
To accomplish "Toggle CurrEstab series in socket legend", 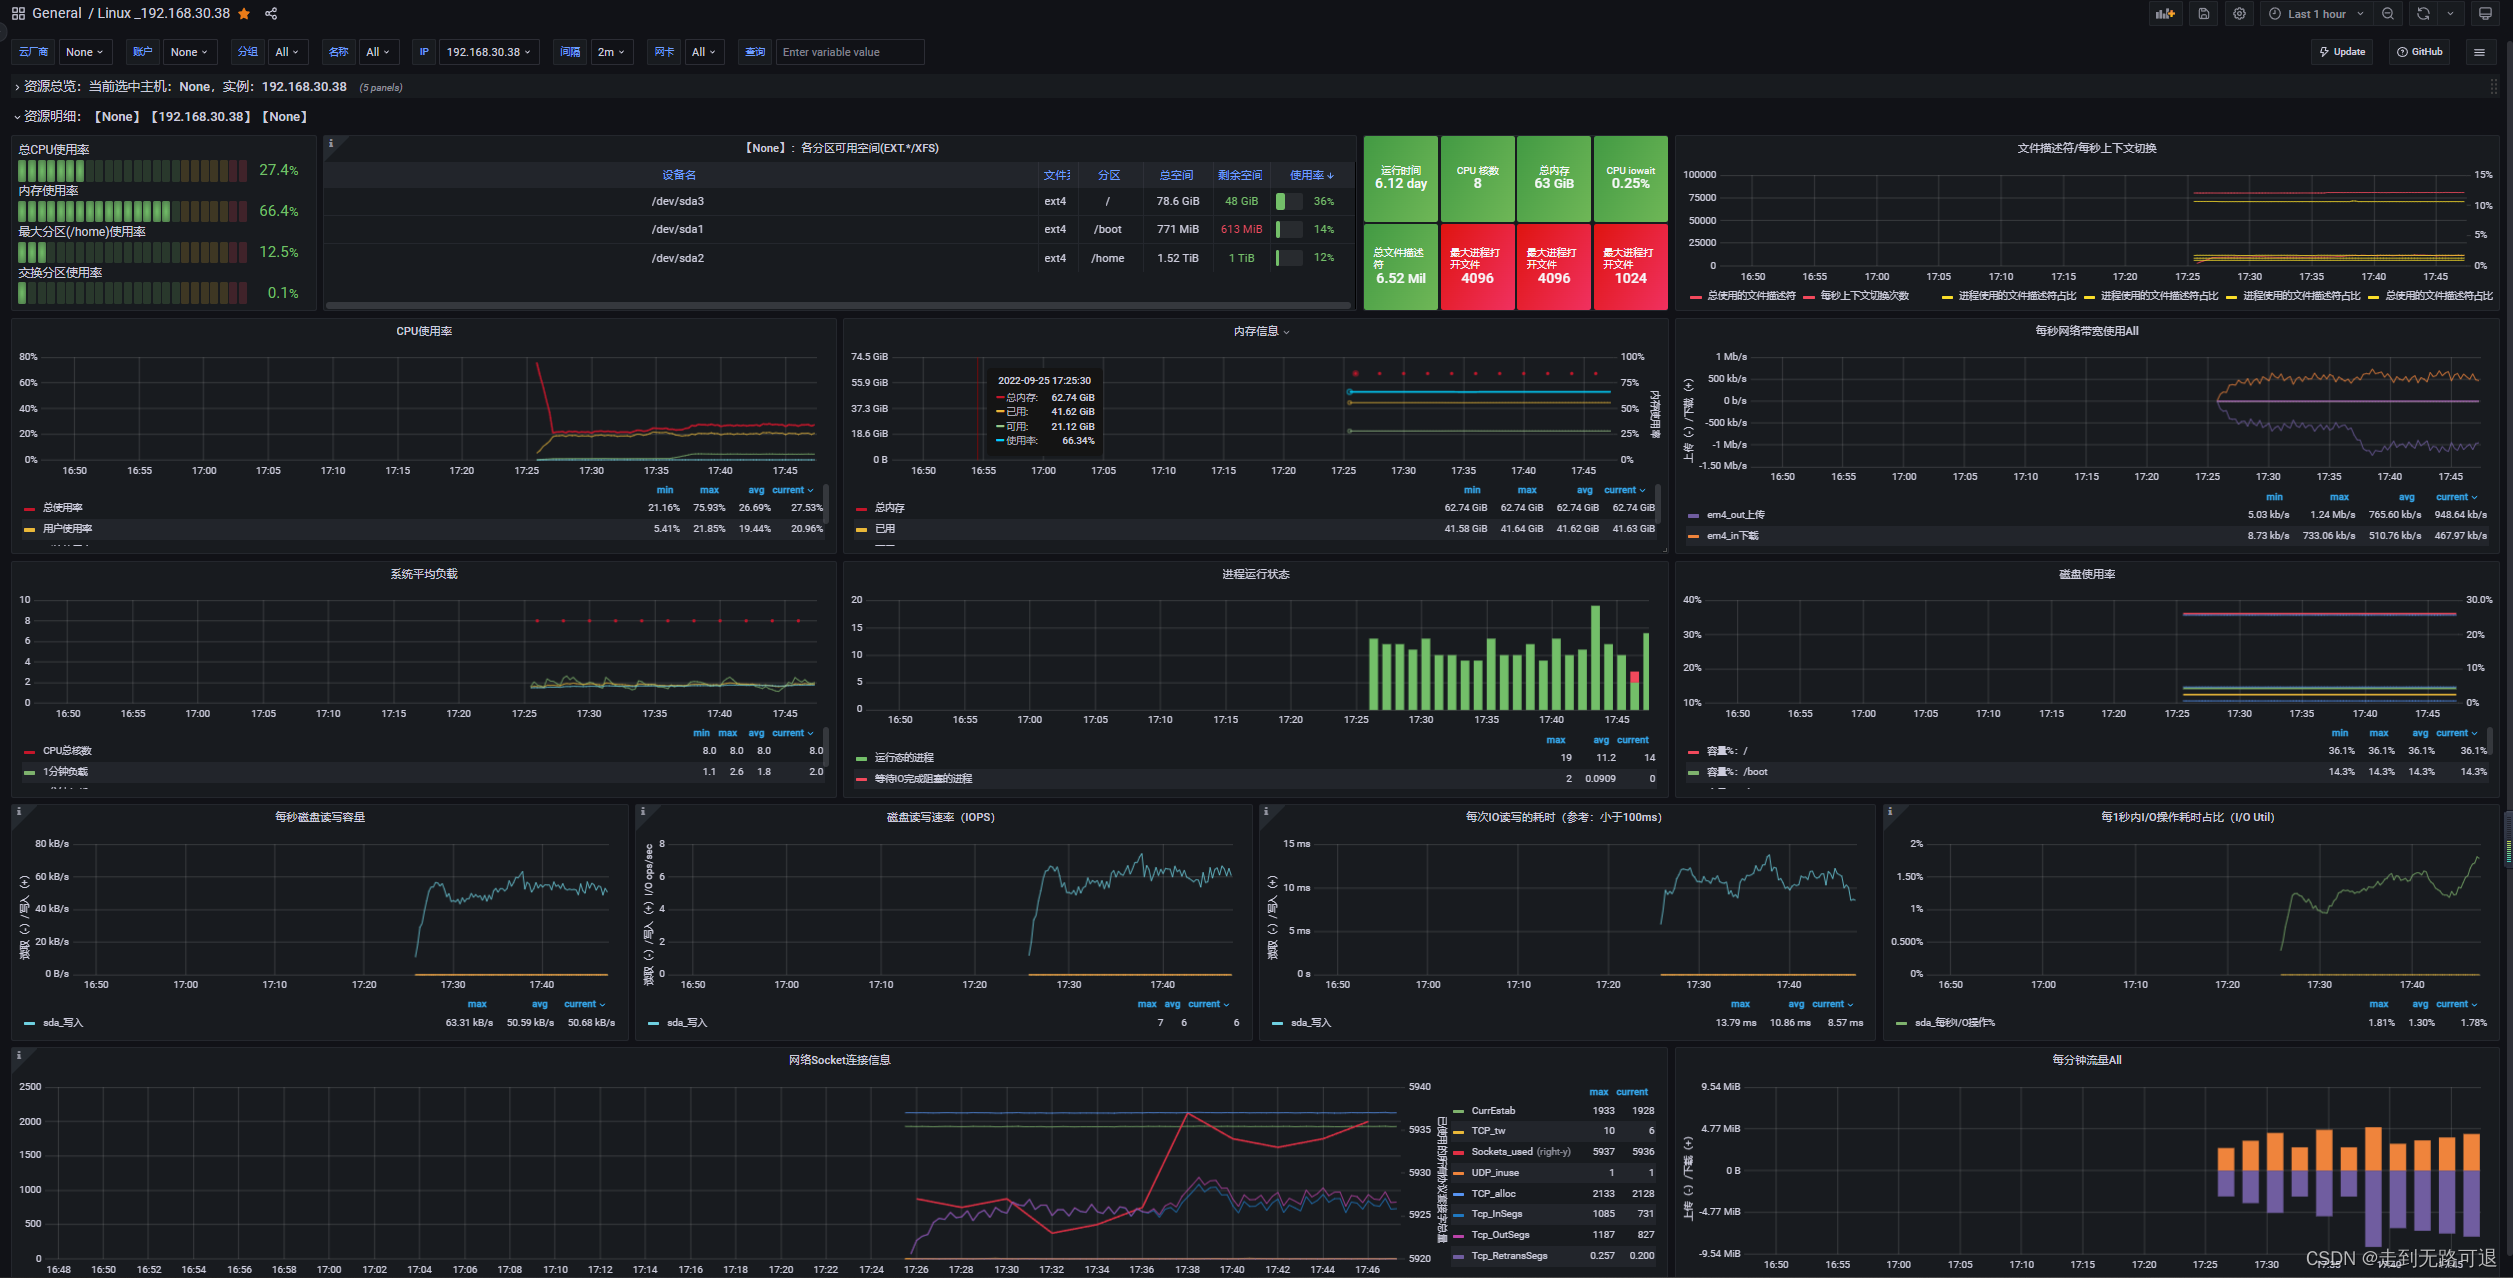I will pos(1493,1111).
